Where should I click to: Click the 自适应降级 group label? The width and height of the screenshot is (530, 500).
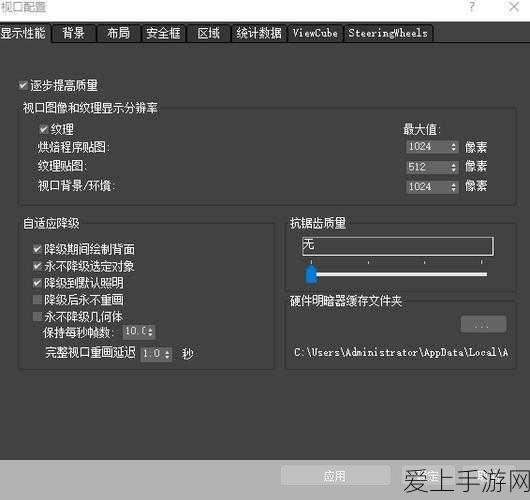click(51, 223)
